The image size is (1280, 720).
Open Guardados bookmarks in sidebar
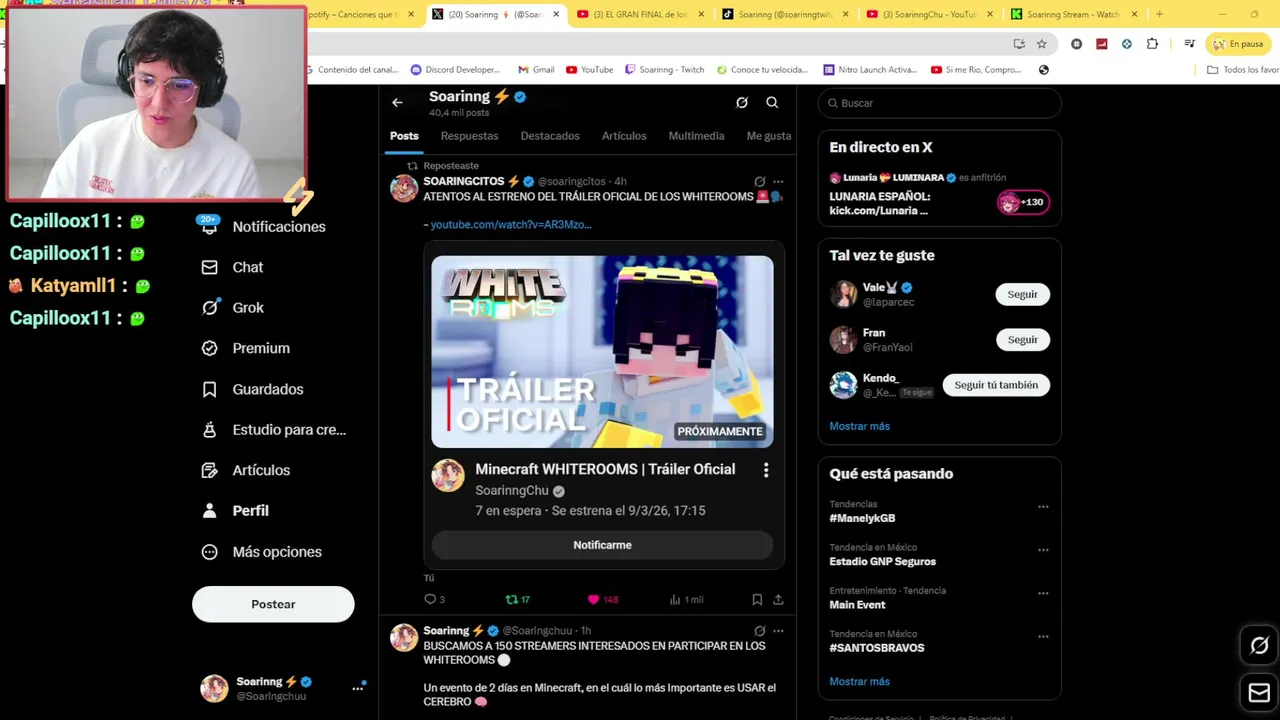pos(252,389)
